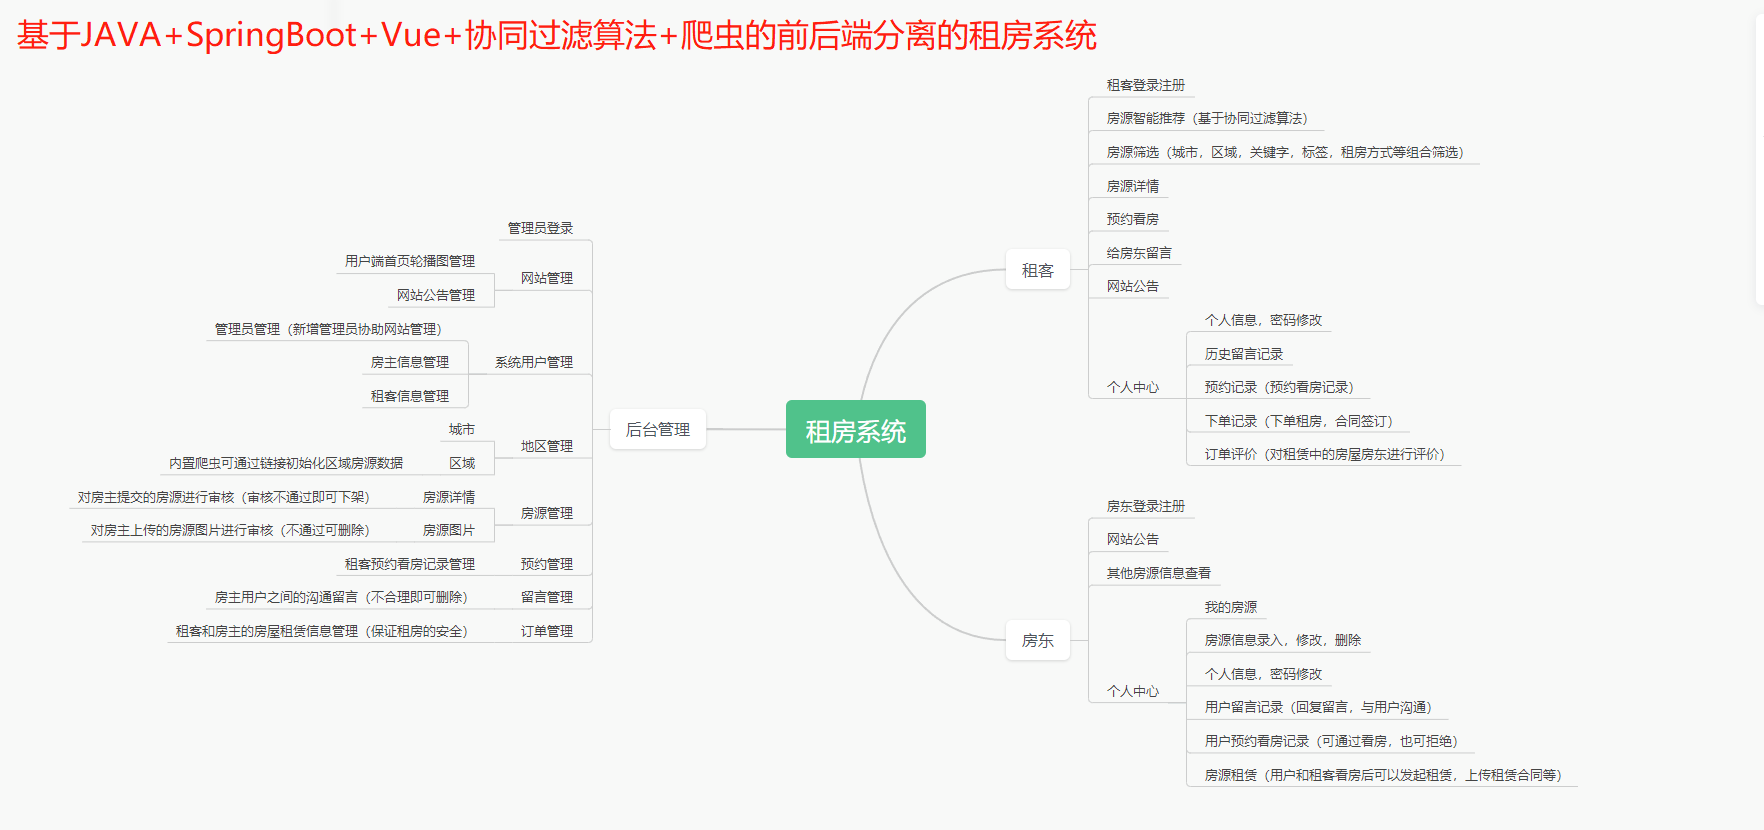Click the 房源详情 node under 租客
The image size is (1764, 830).
[x=1133, y=187]
